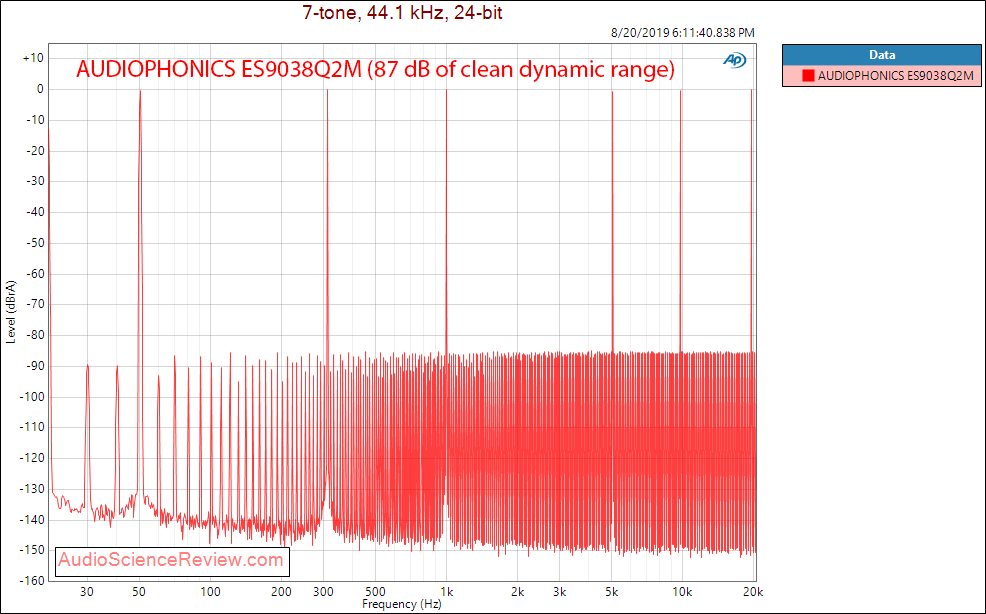Select the AUDIOPHONICS ES9038Q2M entry in the Data legend
Image resolution: width=986 pixels, height=614 pixels.
coord(882,76)
